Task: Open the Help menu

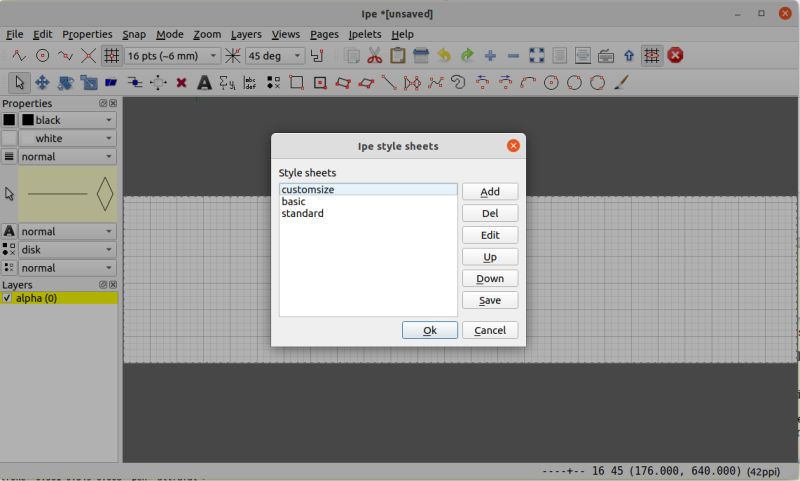Action: tap(403, 34)
